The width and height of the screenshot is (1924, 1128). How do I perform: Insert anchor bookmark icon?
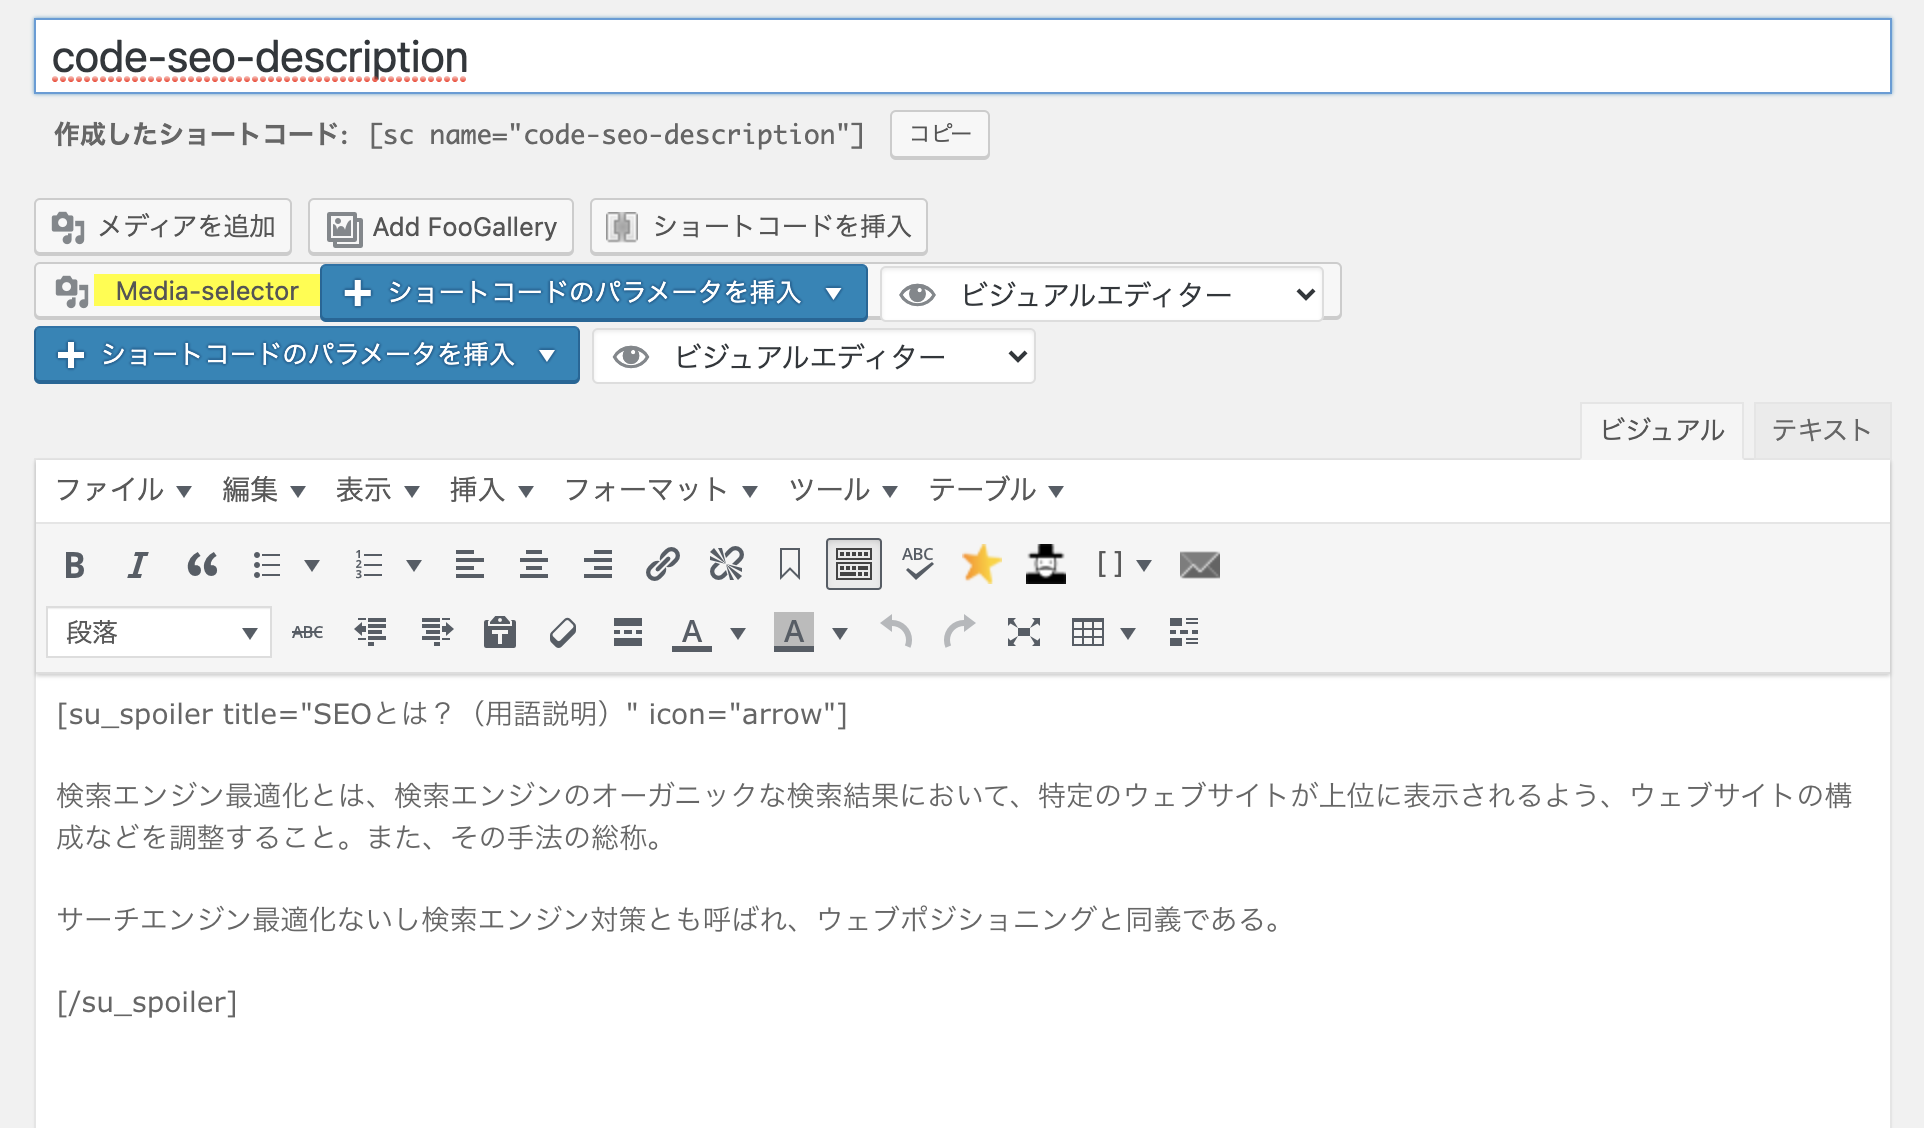tap(790, 565)
